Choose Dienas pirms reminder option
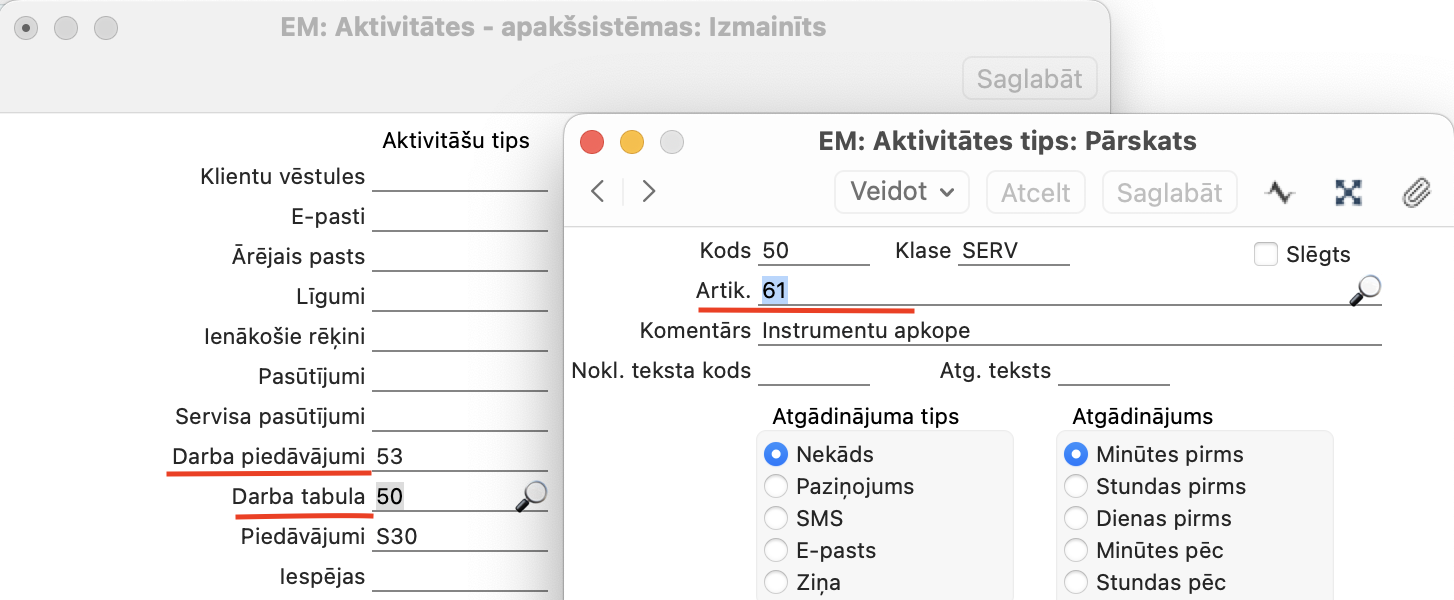 (x=1075, y=519)
